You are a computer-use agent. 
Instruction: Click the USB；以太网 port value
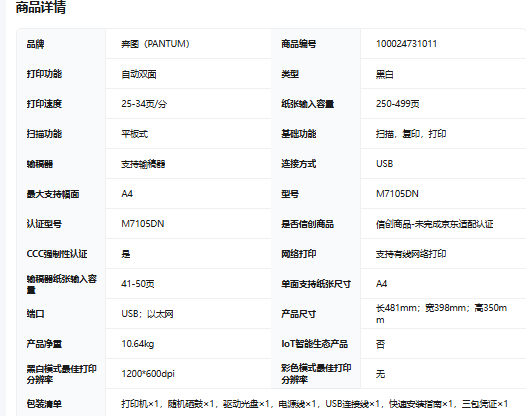click(x=147, y=314)
